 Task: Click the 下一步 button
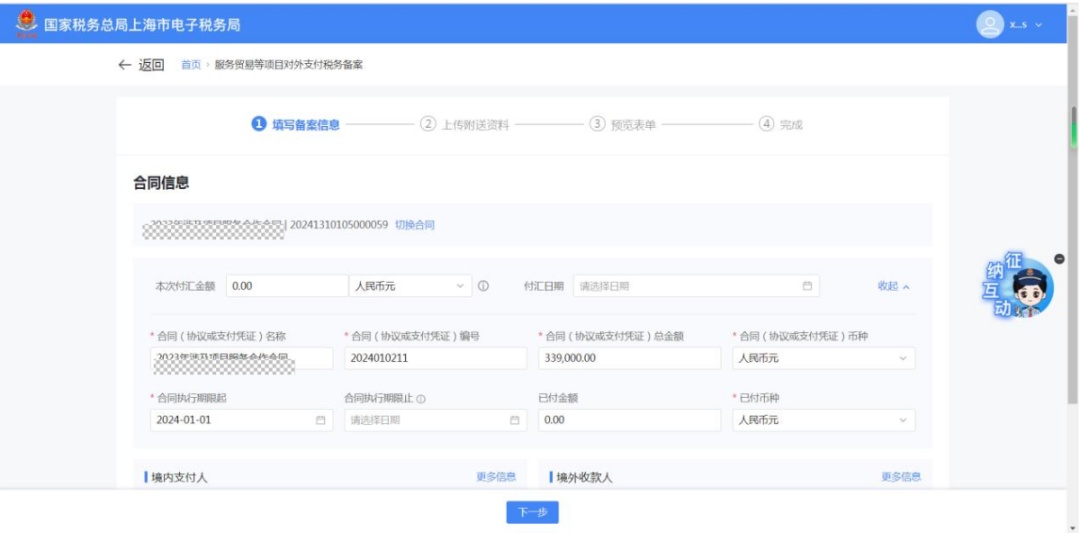tap(532, 512)
